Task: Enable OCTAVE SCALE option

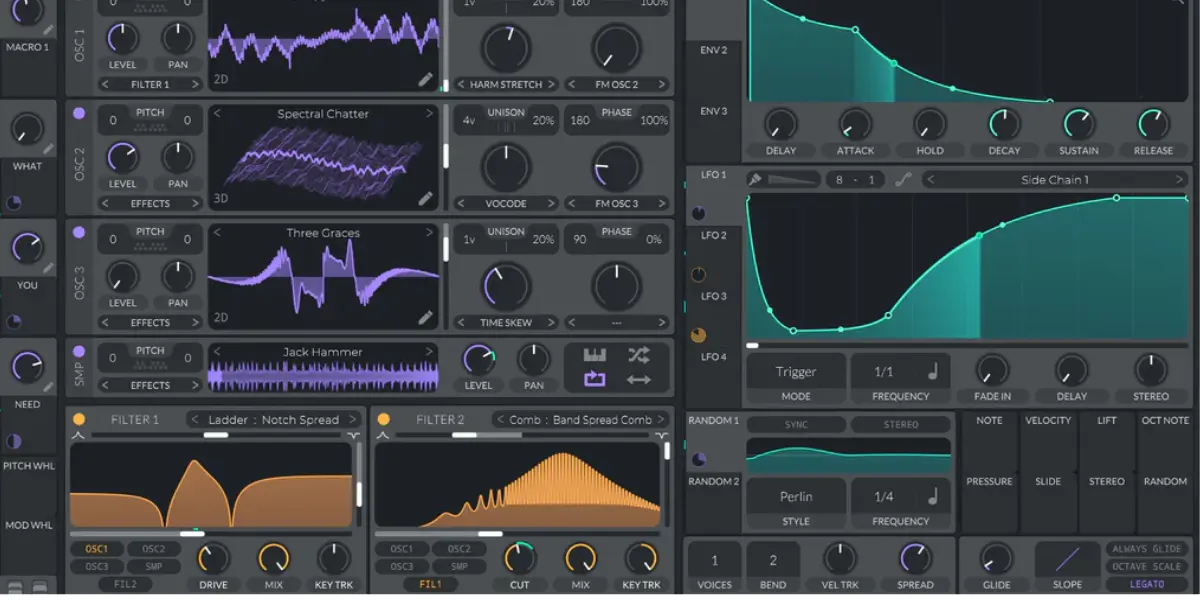Action: pos(1147,566)
